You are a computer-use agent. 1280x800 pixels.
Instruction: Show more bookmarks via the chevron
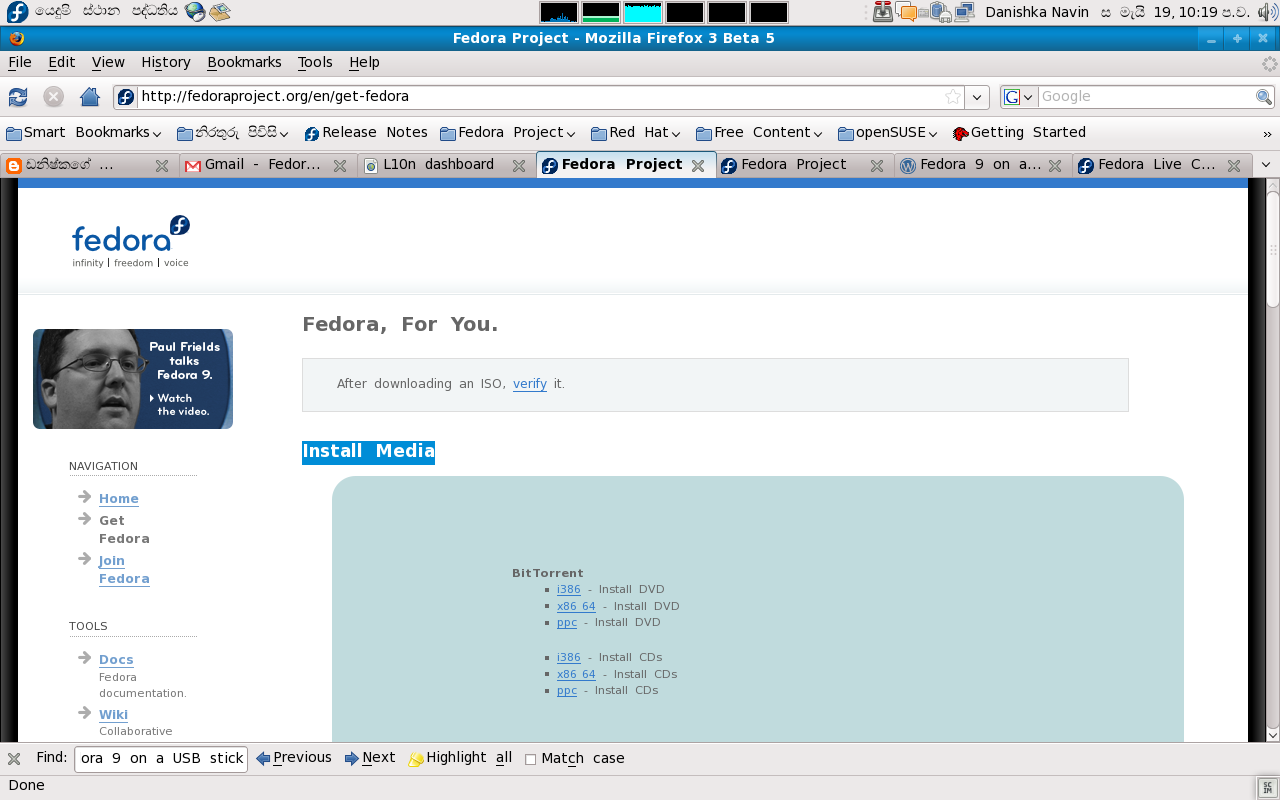[x=1268, y=134]
